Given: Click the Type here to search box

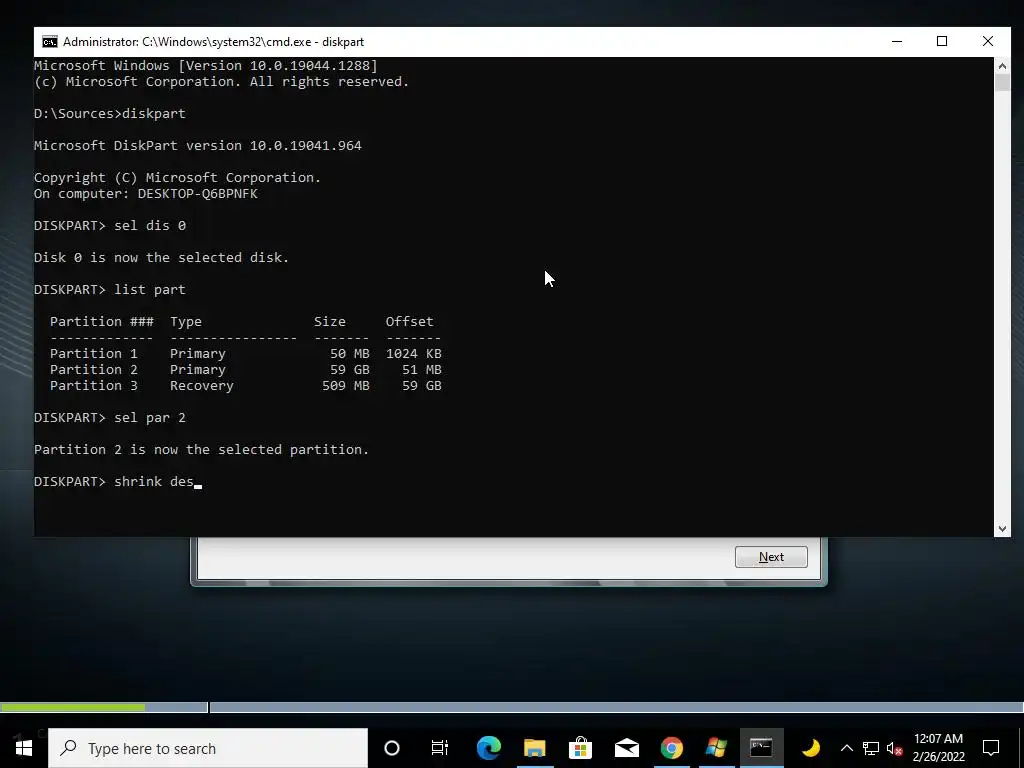Looking at the screenshot, I should pos(208,748).
